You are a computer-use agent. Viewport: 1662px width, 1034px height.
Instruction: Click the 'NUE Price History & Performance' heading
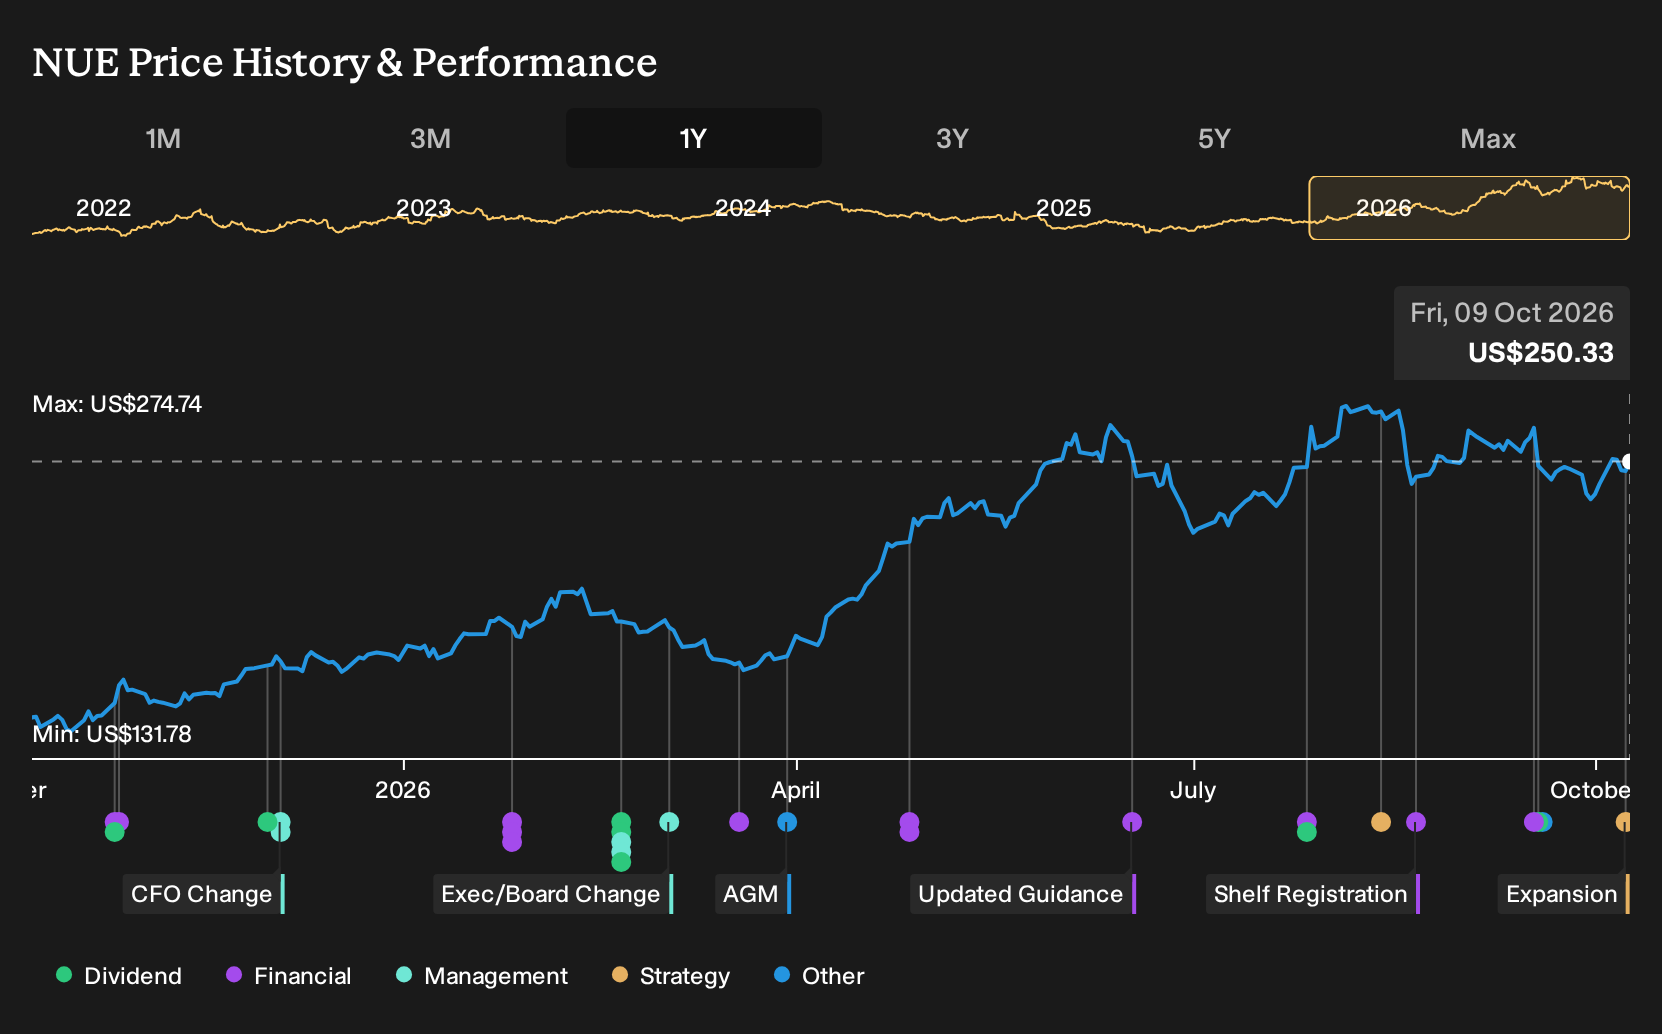click(345, 62)
